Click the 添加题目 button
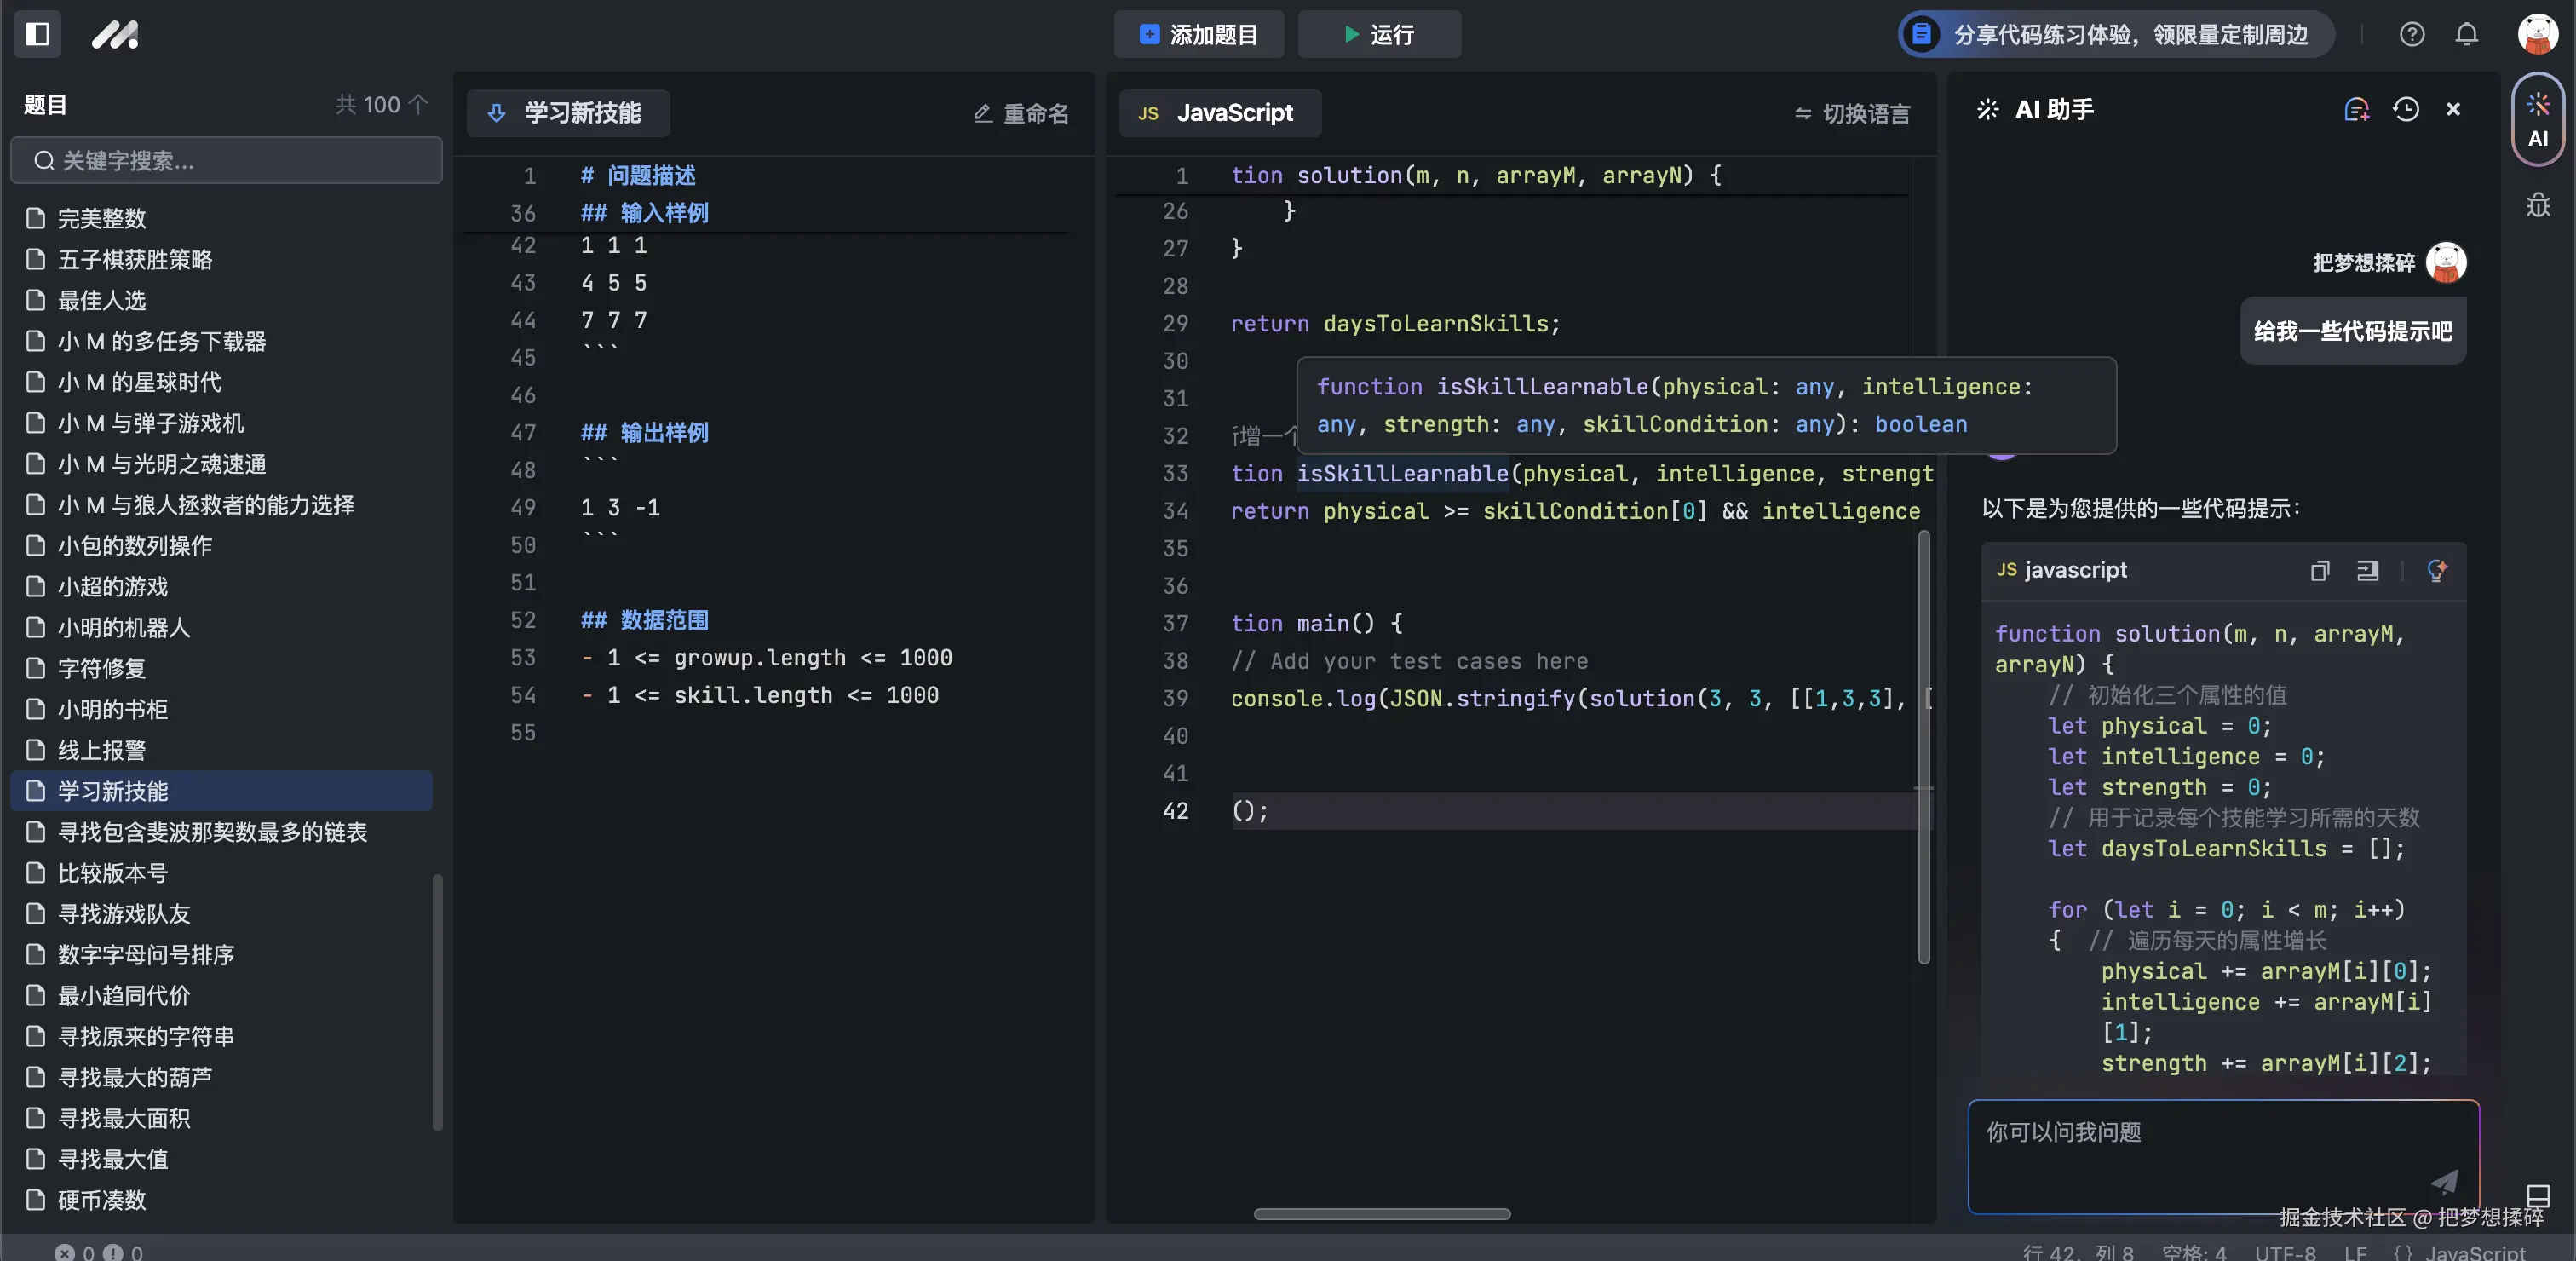This screenshot has height=1261, width=2576. tap(1198, 35)
